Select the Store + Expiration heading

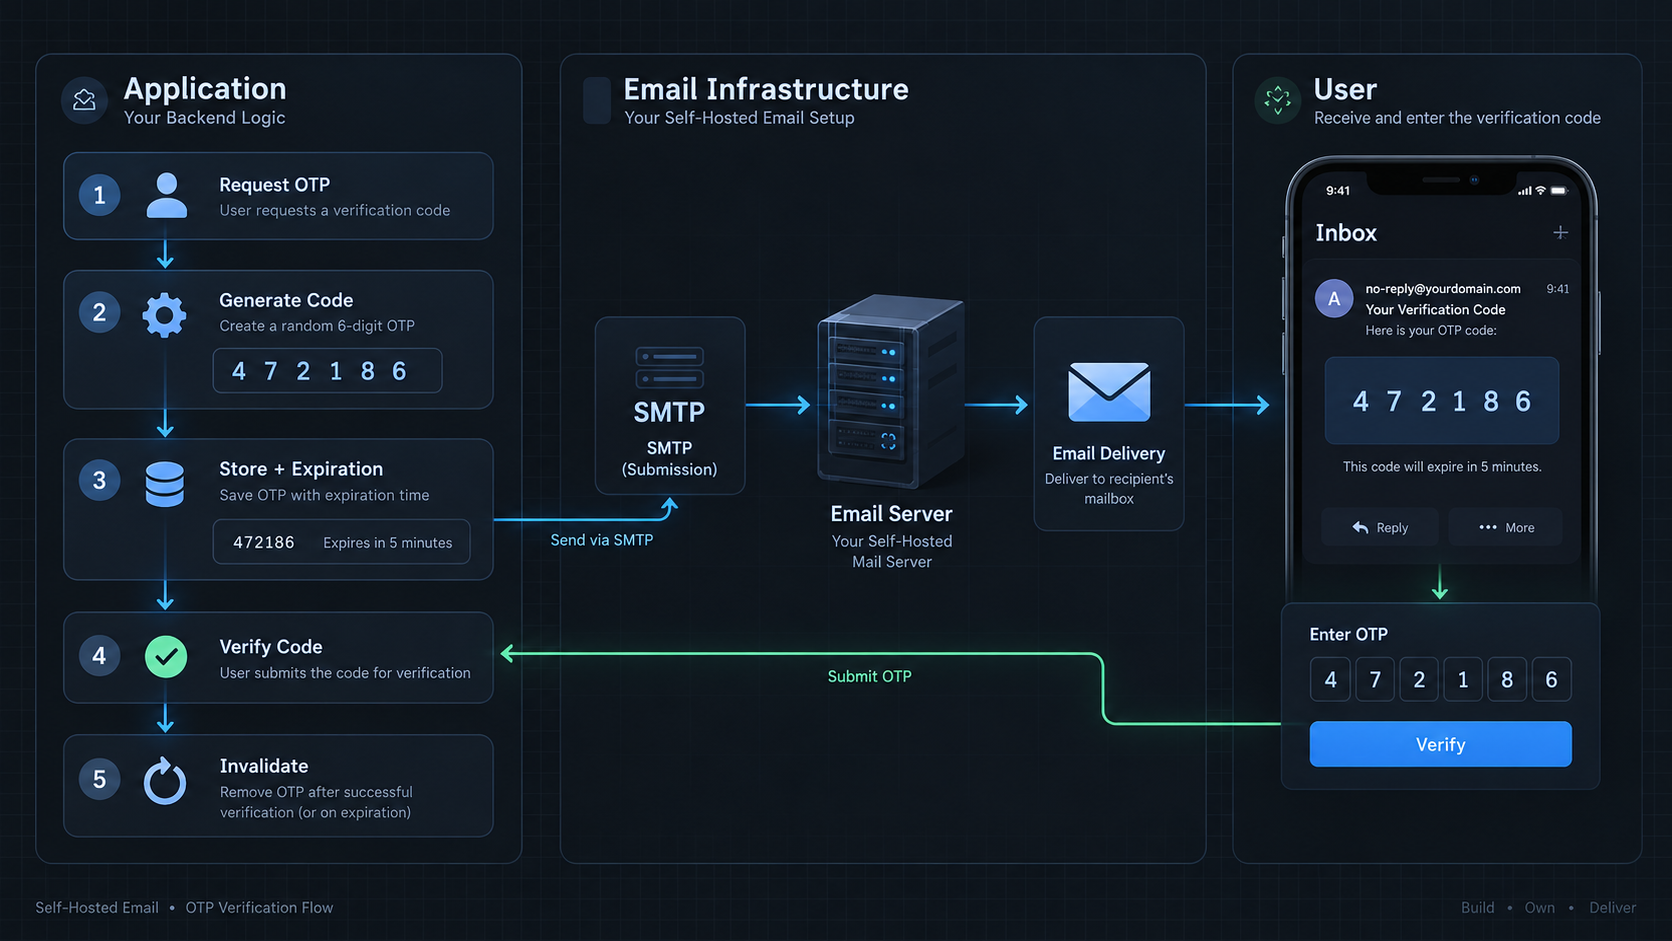301,469
